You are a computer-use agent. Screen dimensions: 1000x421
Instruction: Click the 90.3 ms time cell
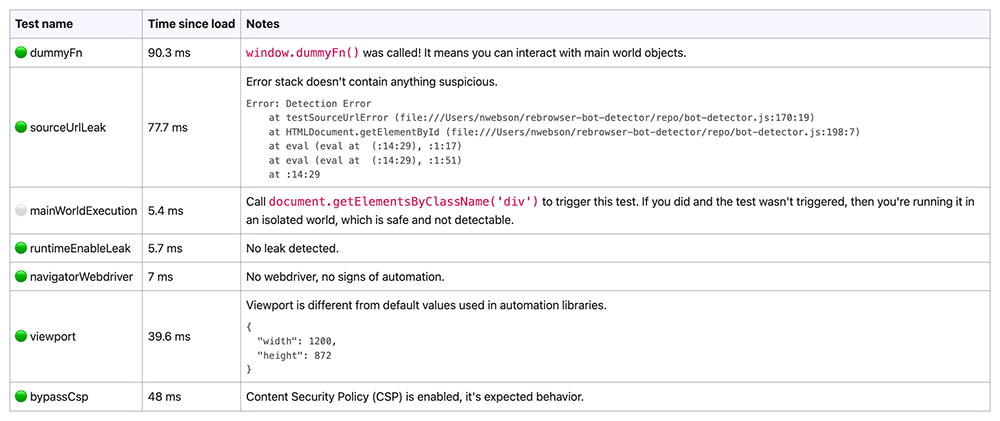click(169, 54)
